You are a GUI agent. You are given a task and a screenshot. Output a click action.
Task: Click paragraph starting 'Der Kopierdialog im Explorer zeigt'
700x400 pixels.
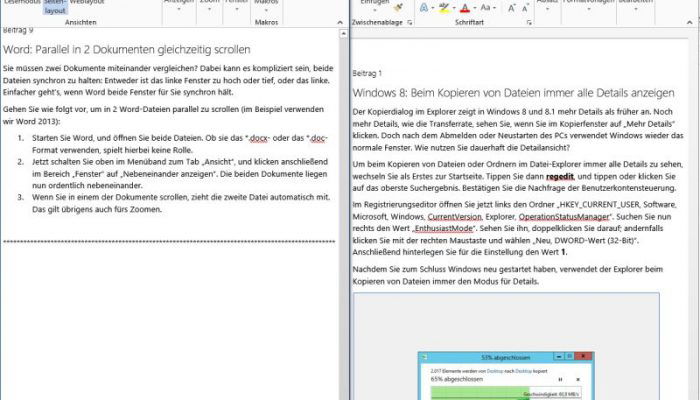coord(518,129)
